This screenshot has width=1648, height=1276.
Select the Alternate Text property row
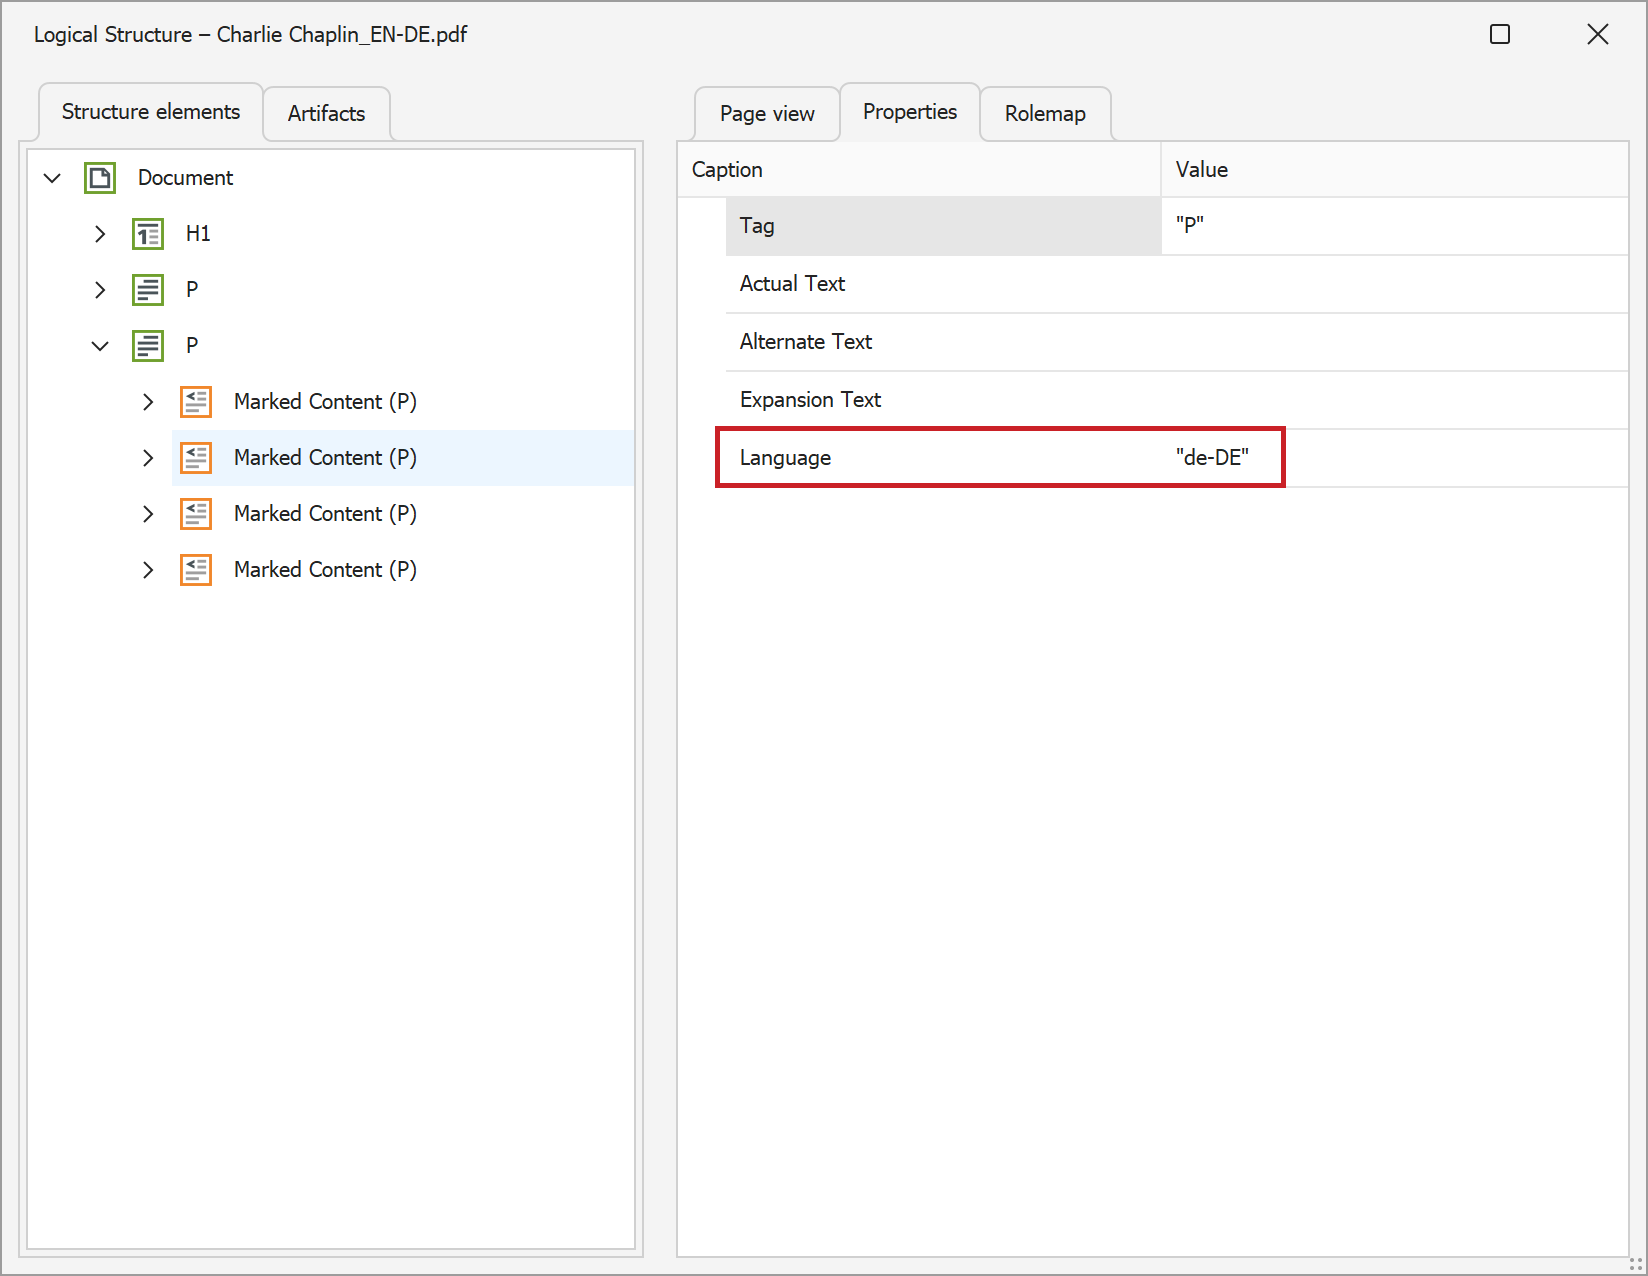(1177, 342)
